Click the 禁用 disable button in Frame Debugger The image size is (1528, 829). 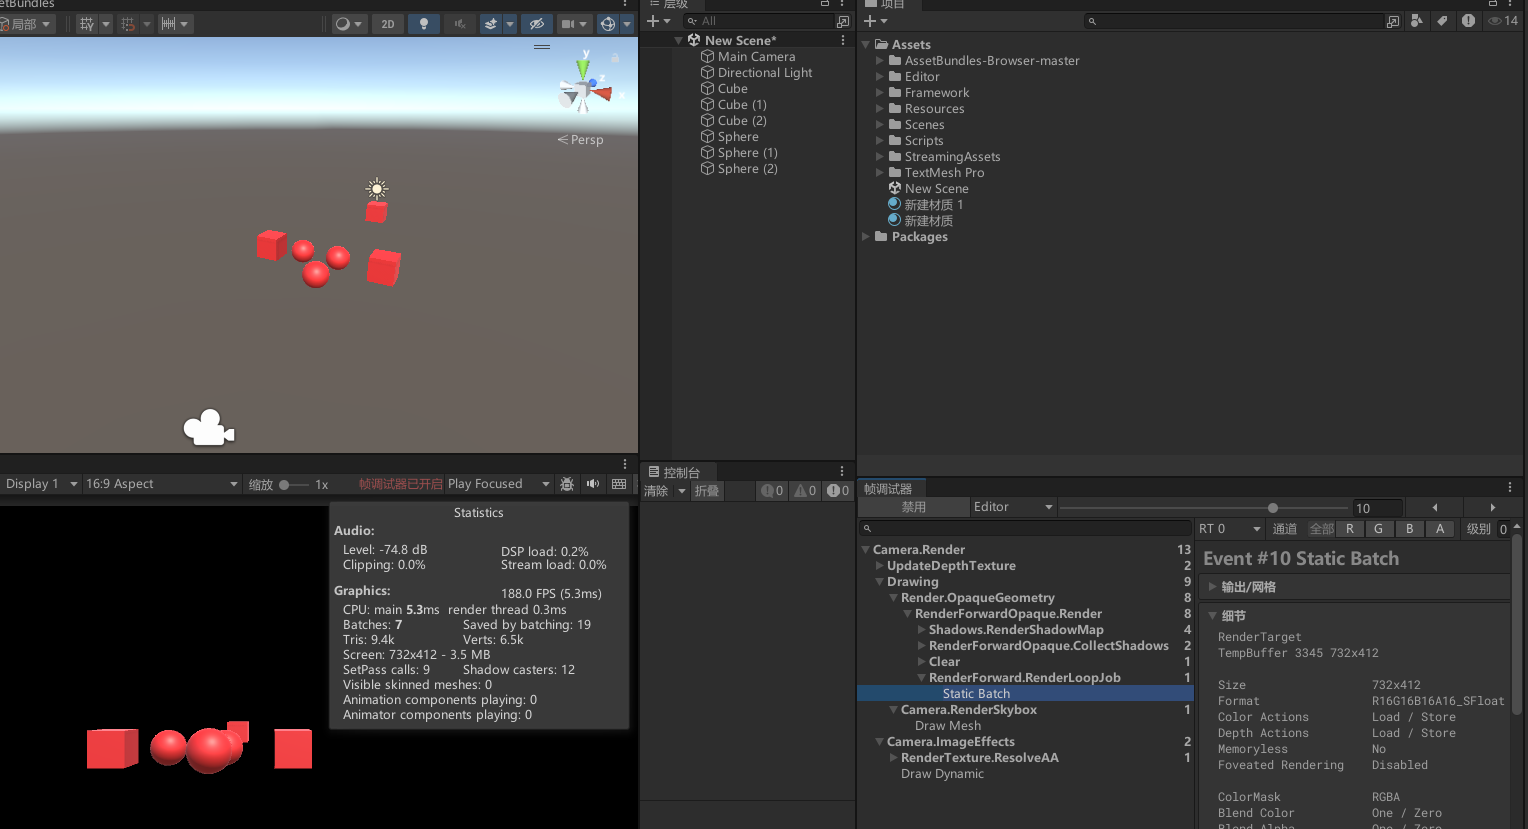coord(913,507)
